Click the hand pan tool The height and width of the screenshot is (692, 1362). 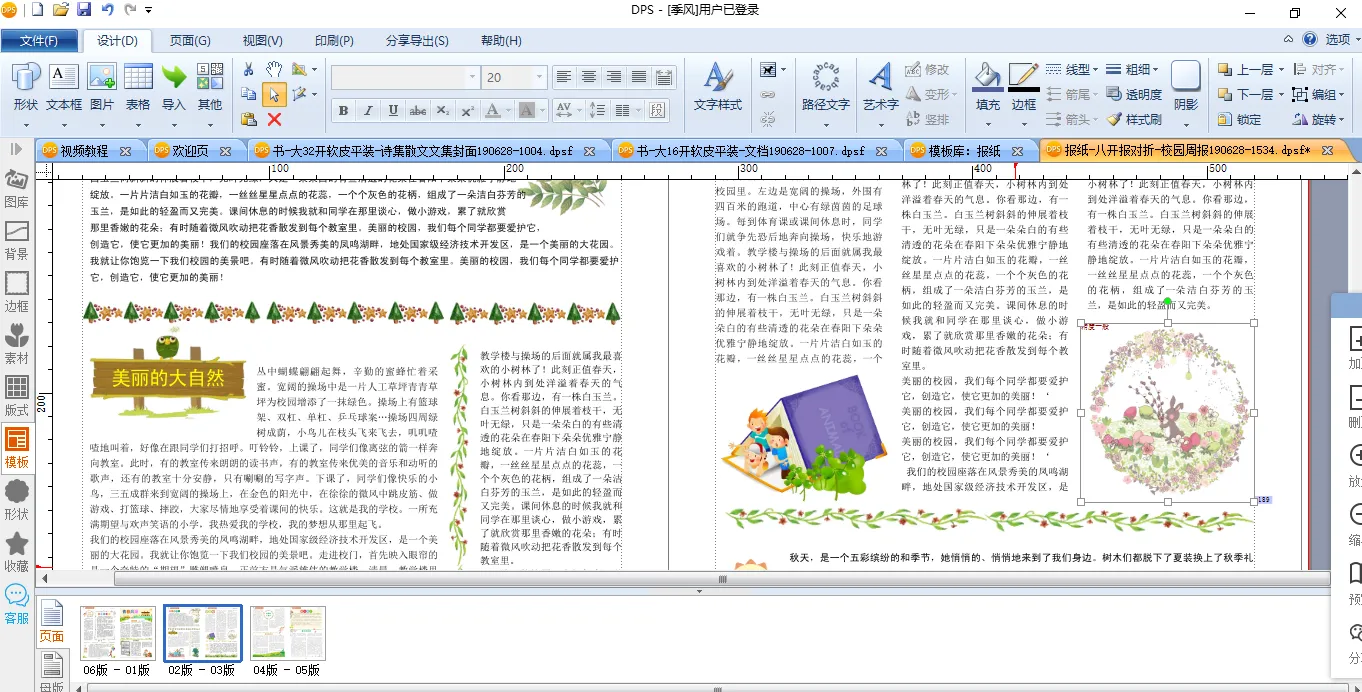[274, 69]
